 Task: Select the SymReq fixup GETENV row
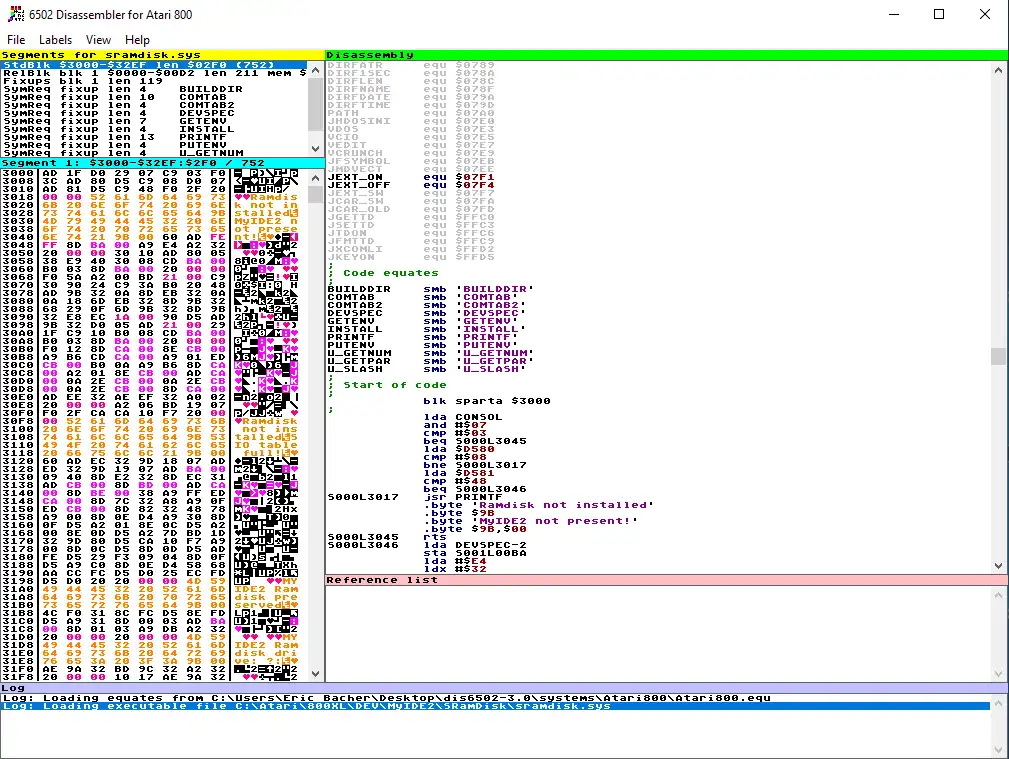tap(154, 121)
